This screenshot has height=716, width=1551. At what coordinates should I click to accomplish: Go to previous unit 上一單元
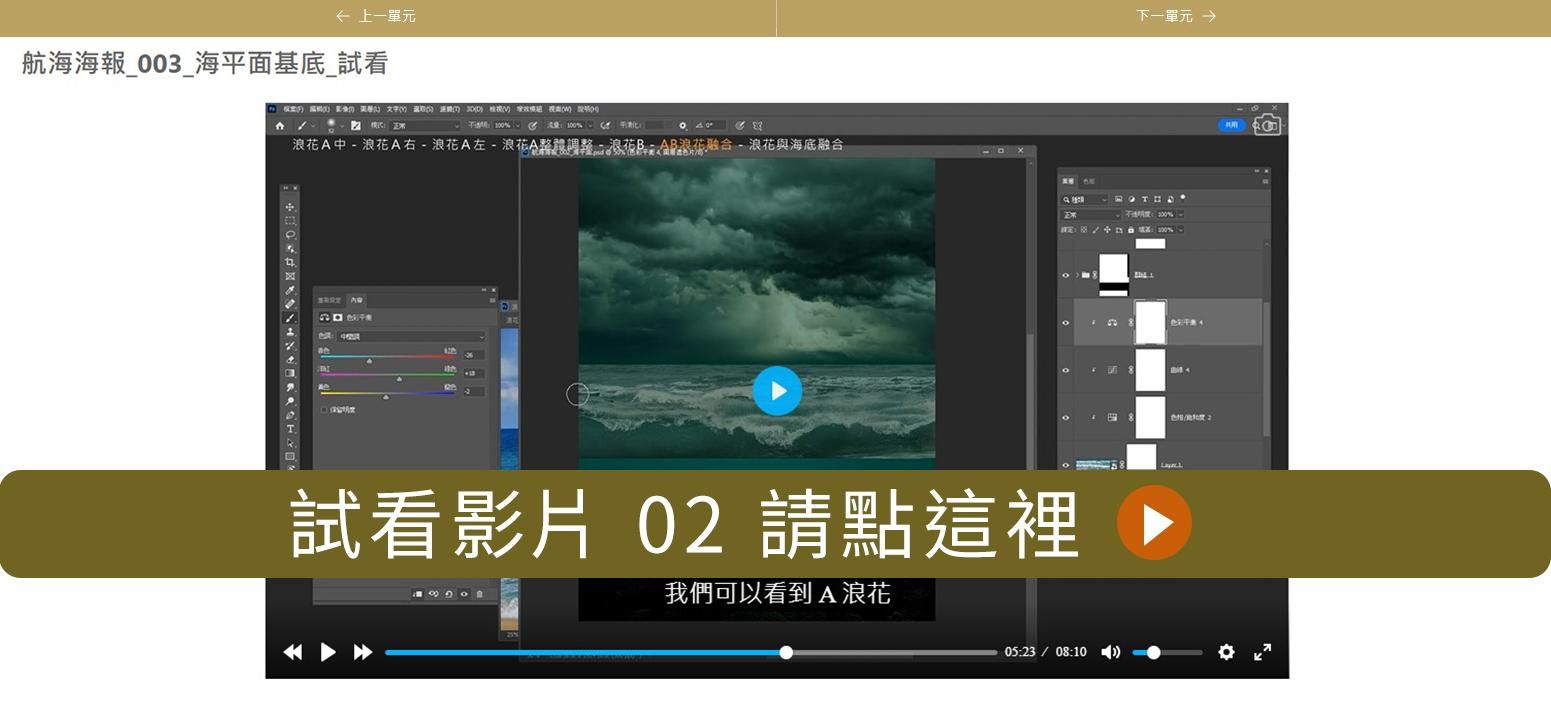click(376, 16)
